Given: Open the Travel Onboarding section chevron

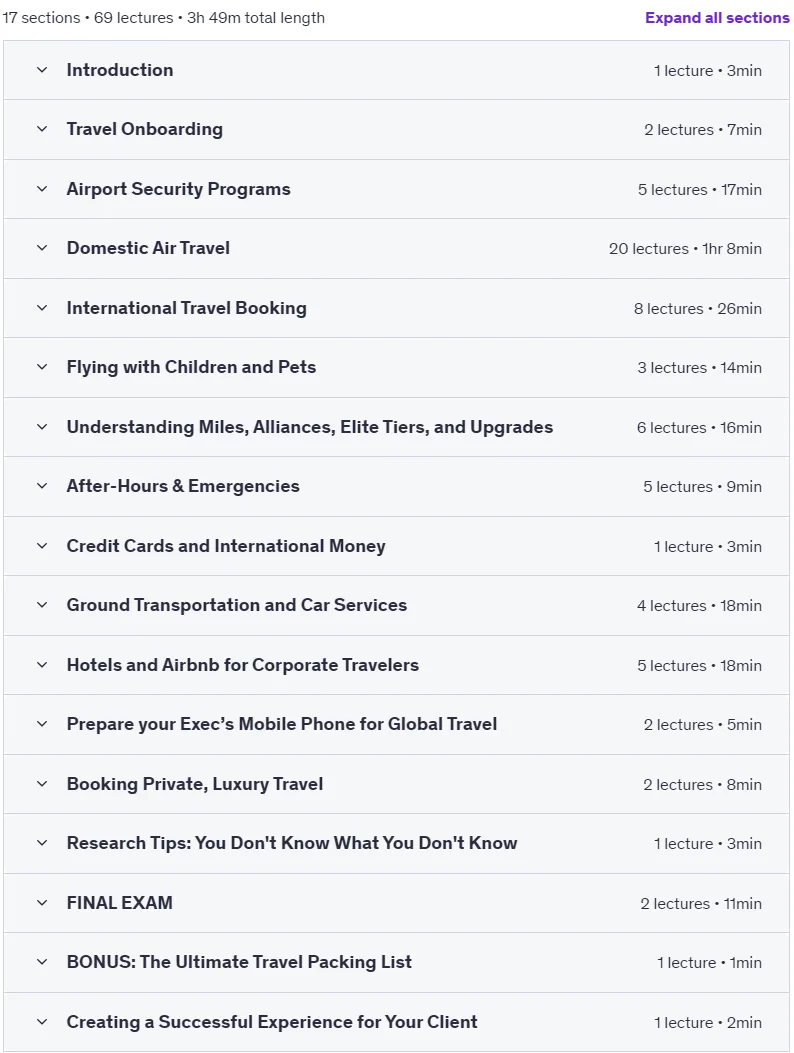Looking at the screenshot, I should click(x=42, y=129).
